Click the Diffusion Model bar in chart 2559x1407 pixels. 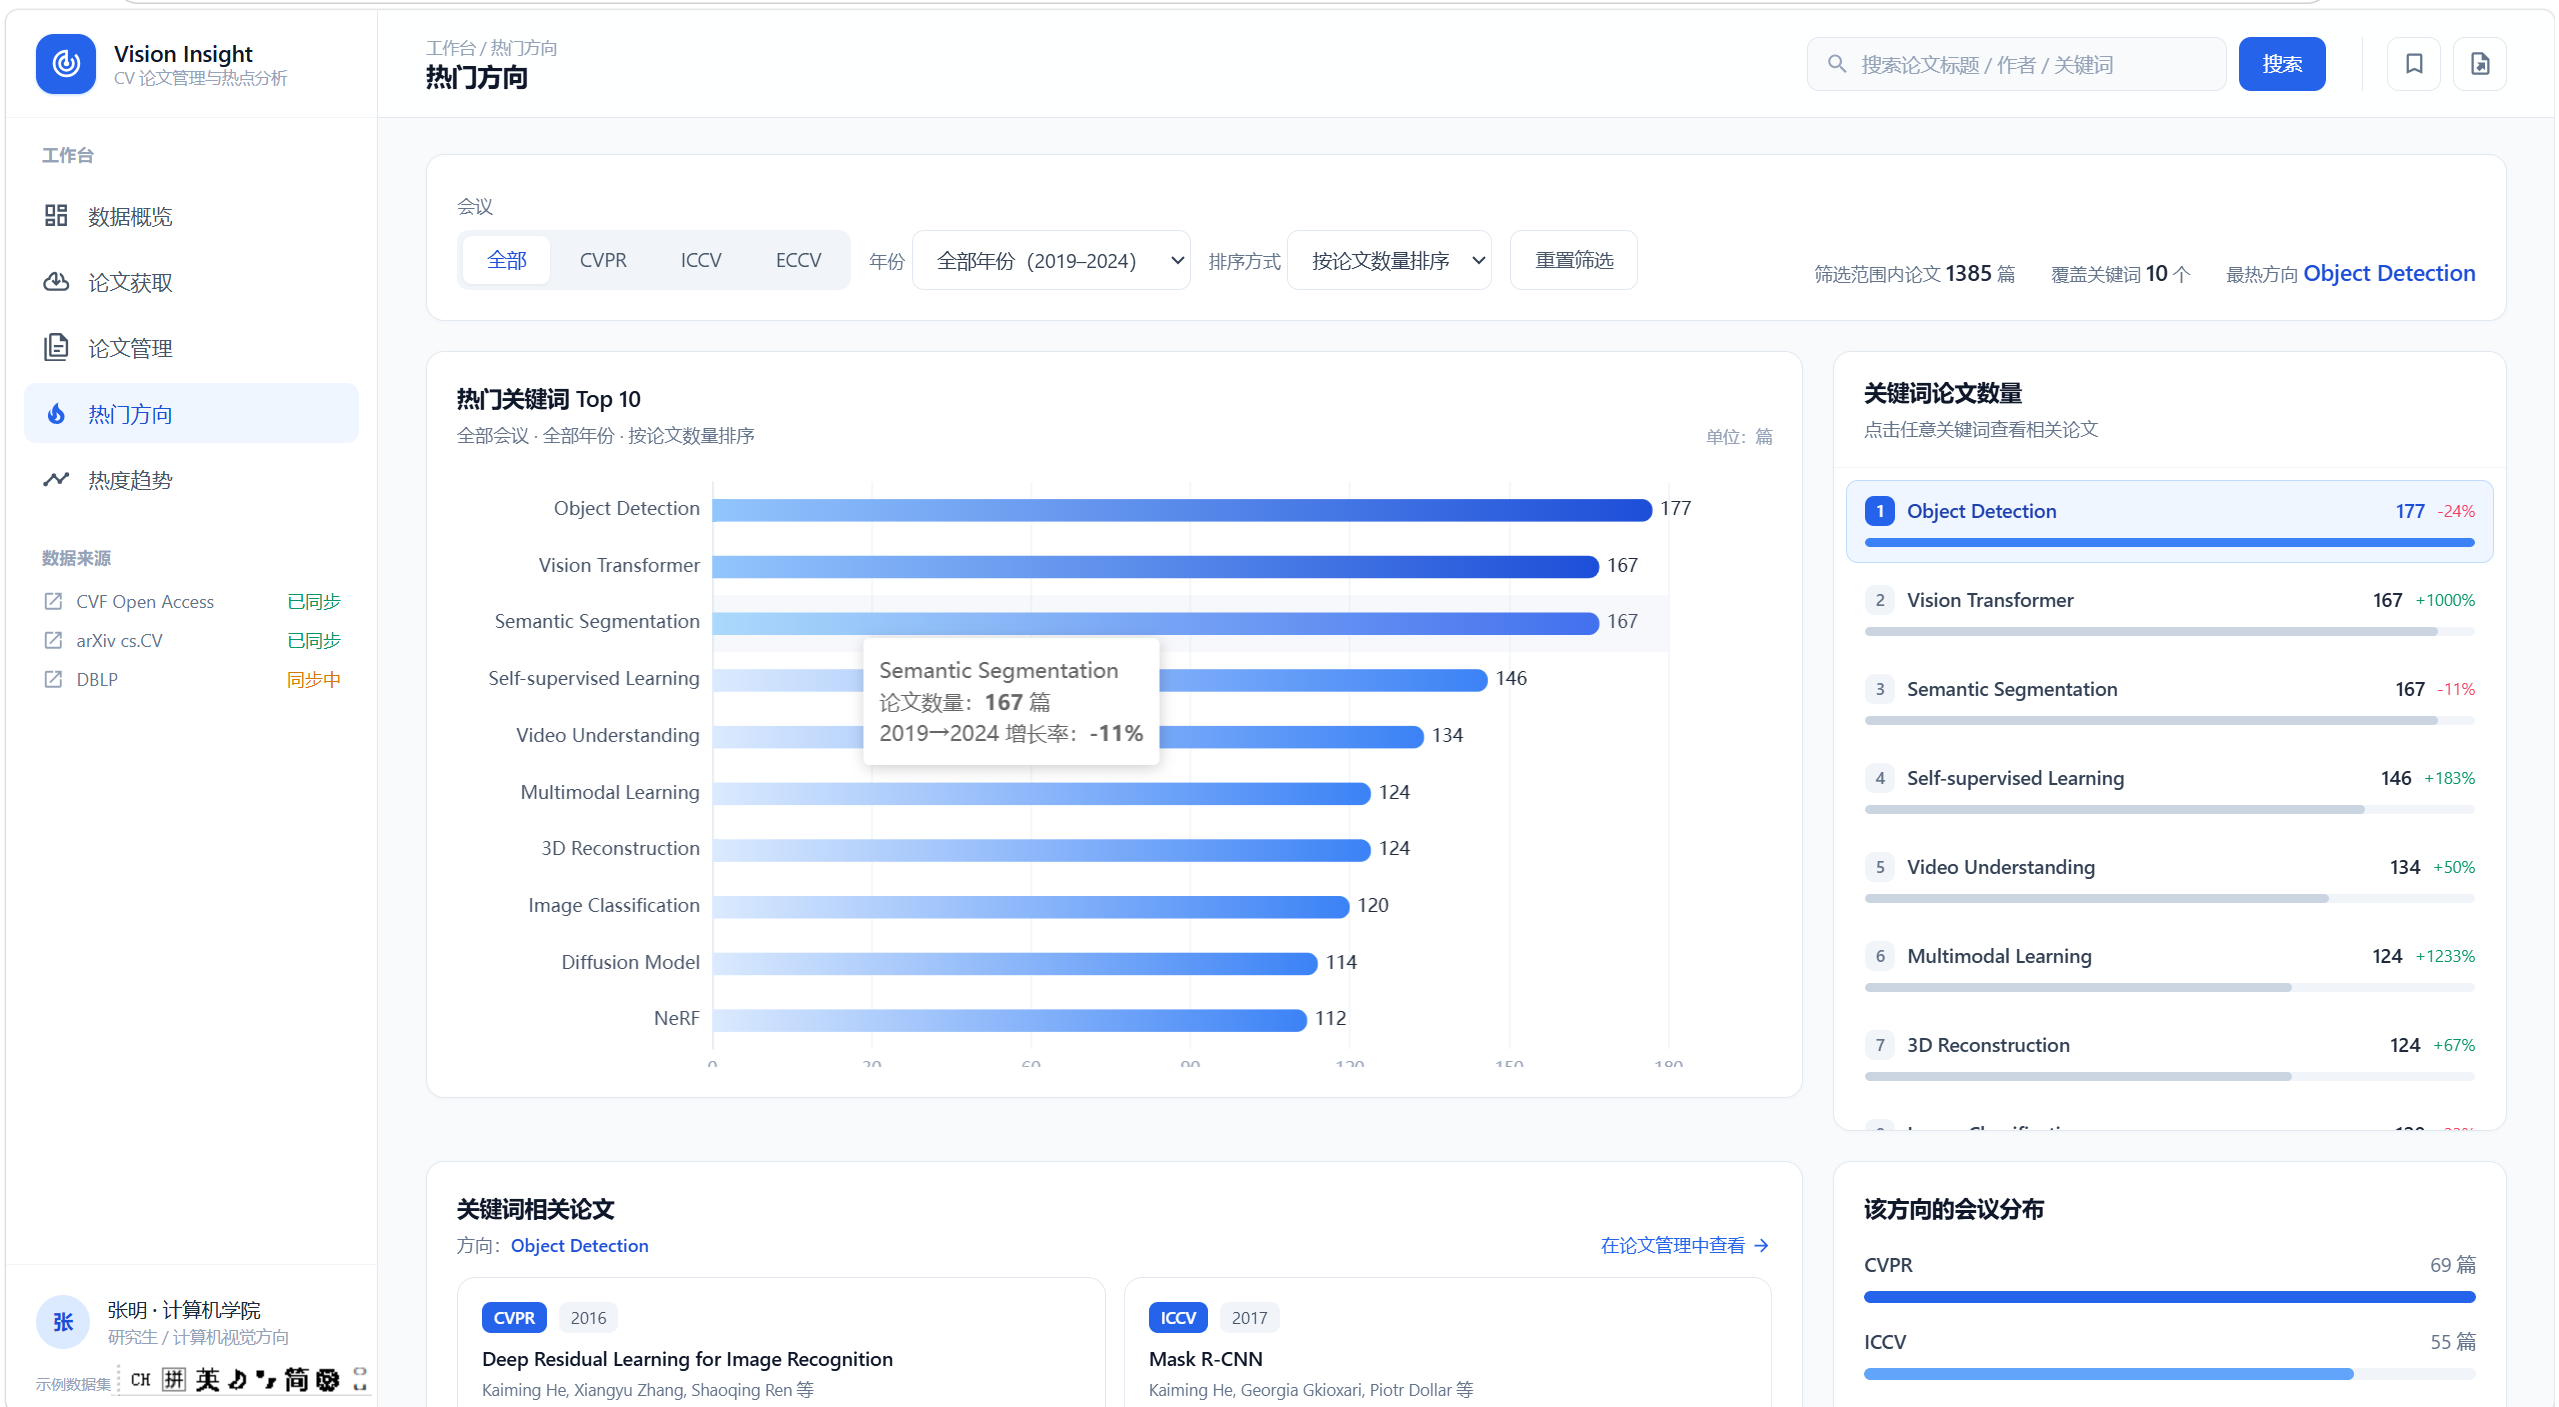click(x=1015, y=963)
